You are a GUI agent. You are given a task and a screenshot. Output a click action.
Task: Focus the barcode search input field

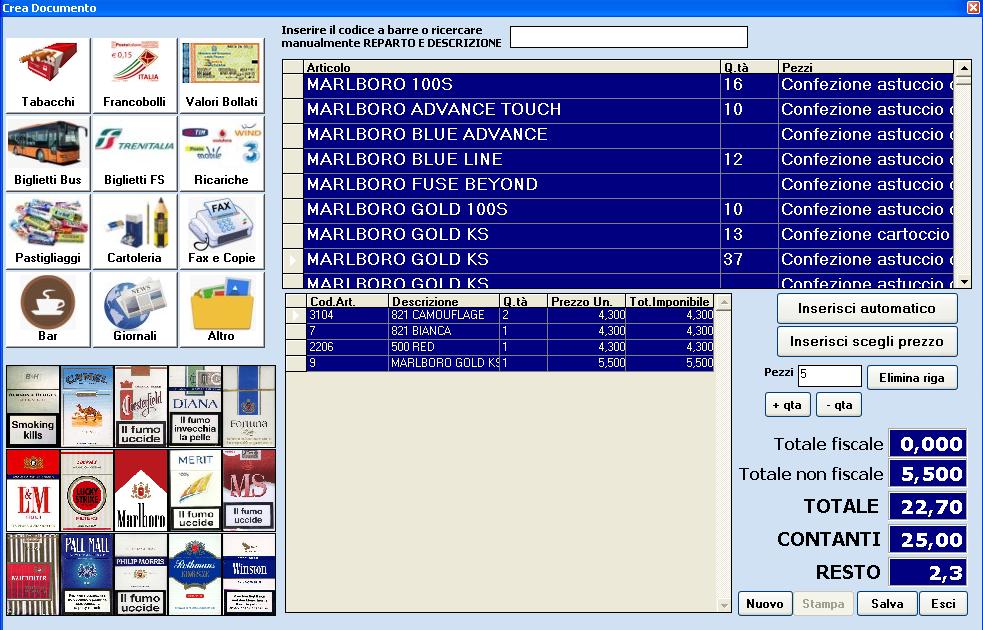pos(629,37)
